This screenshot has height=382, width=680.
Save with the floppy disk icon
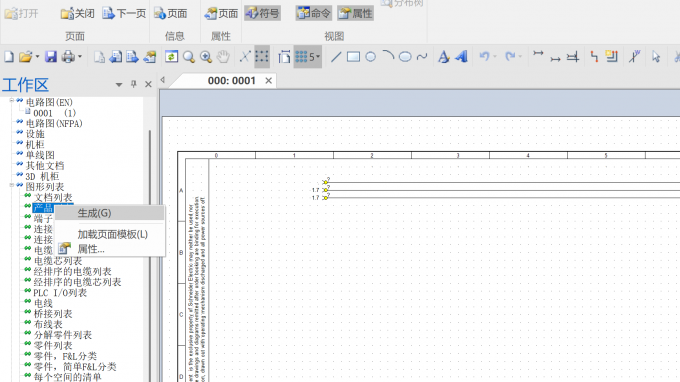pyautogui.click(x=51, y=57)
